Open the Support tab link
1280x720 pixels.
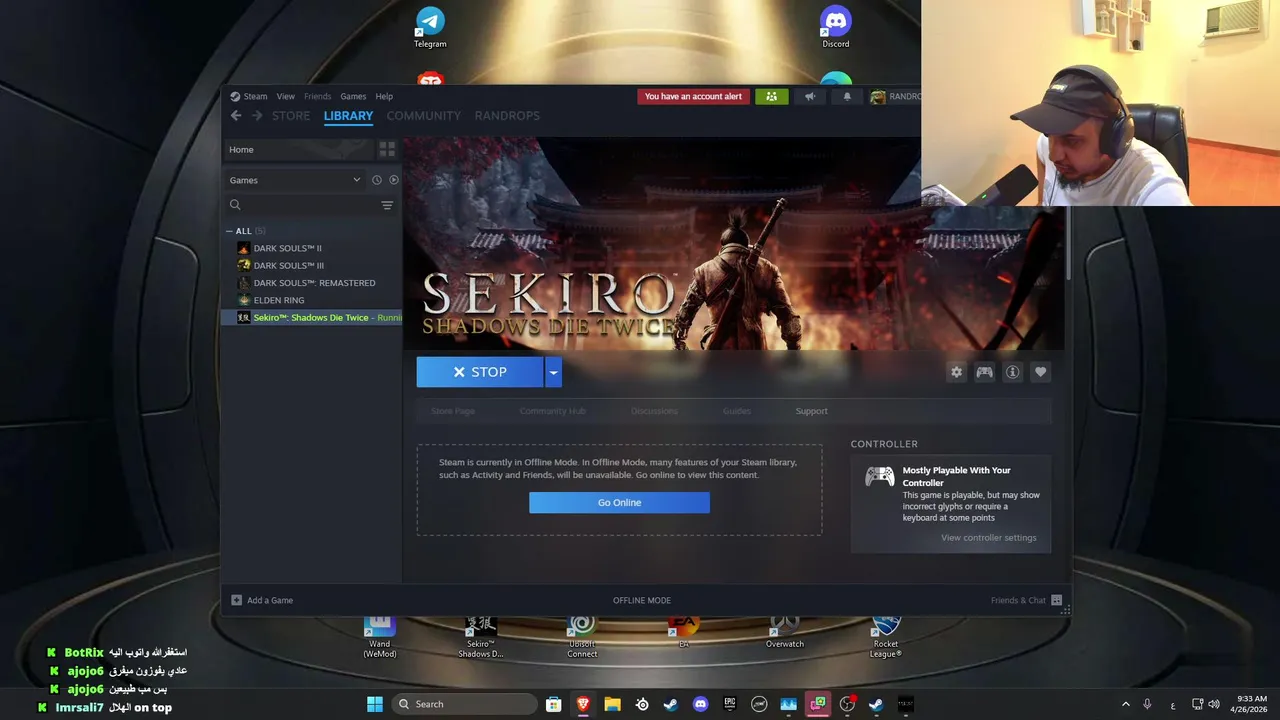[x=811, y=411]
